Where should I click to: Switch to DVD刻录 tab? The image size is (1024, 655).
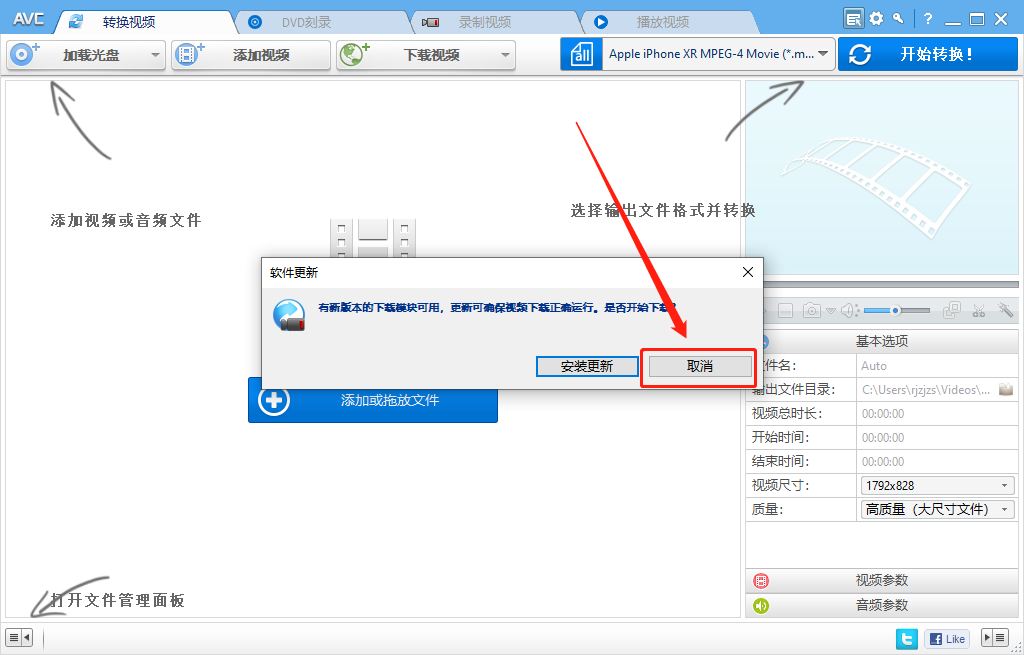point(306,22)
